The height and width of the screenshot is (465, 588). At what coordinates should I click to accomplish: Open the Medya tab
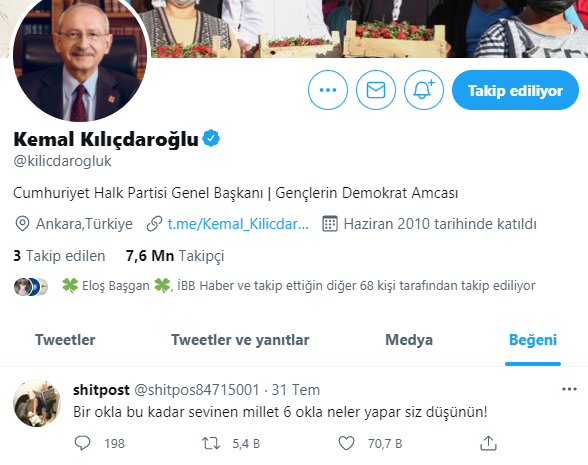click(x=409, y=340)
